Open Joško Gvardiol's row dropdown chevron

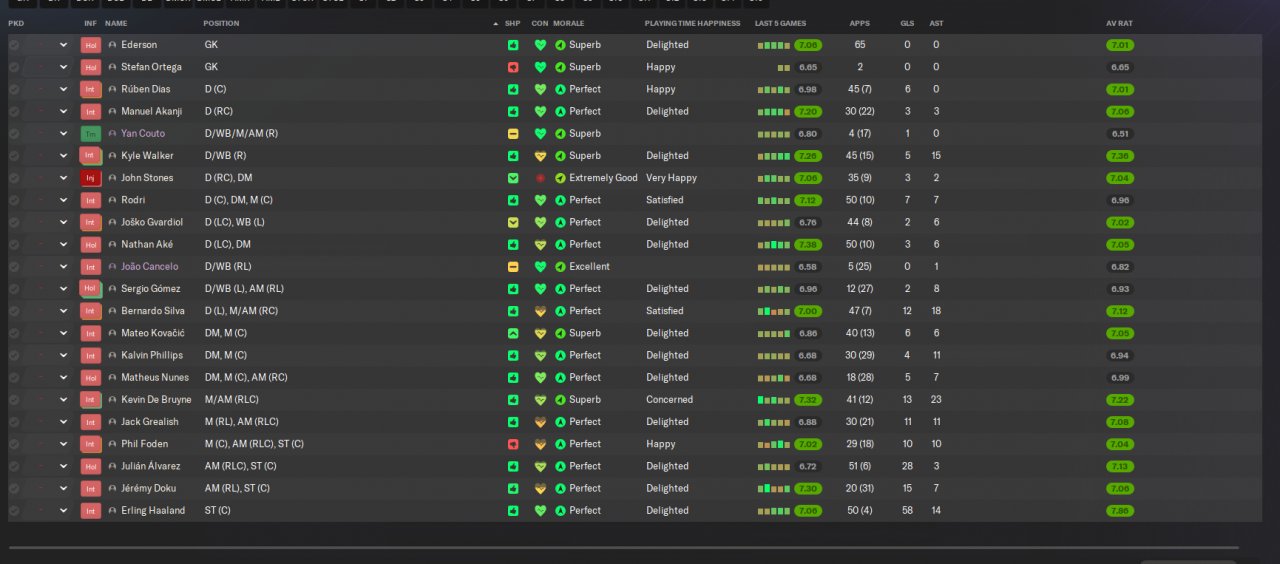[63, 222]
